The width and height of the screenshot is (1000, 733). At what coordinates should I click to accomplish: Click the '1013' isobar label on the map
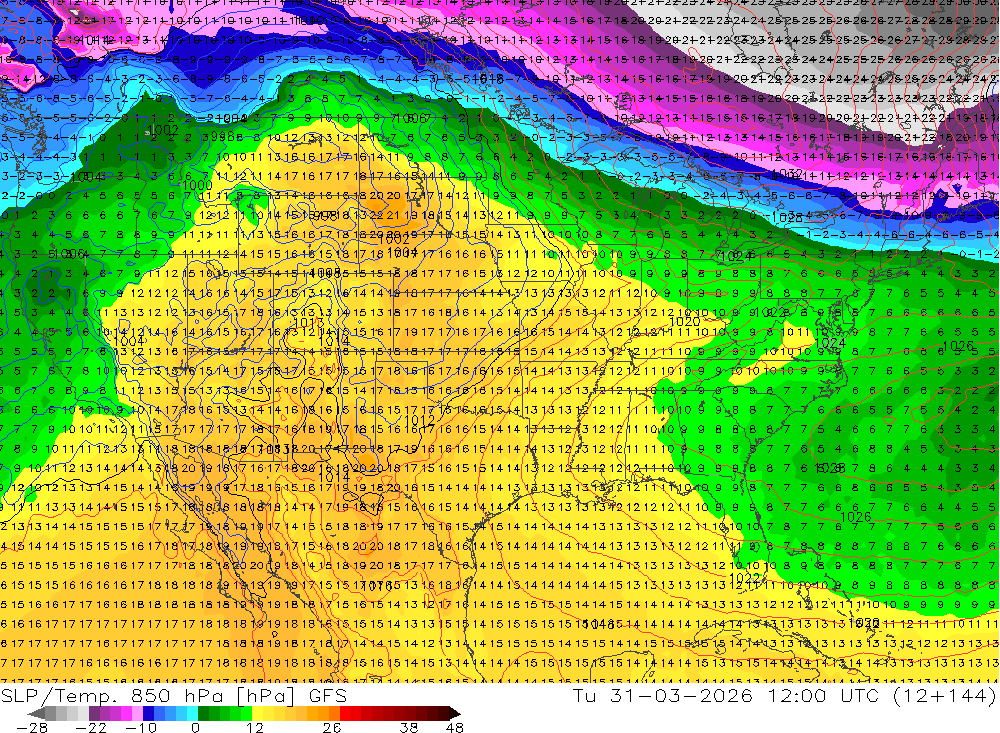point(308,323)
